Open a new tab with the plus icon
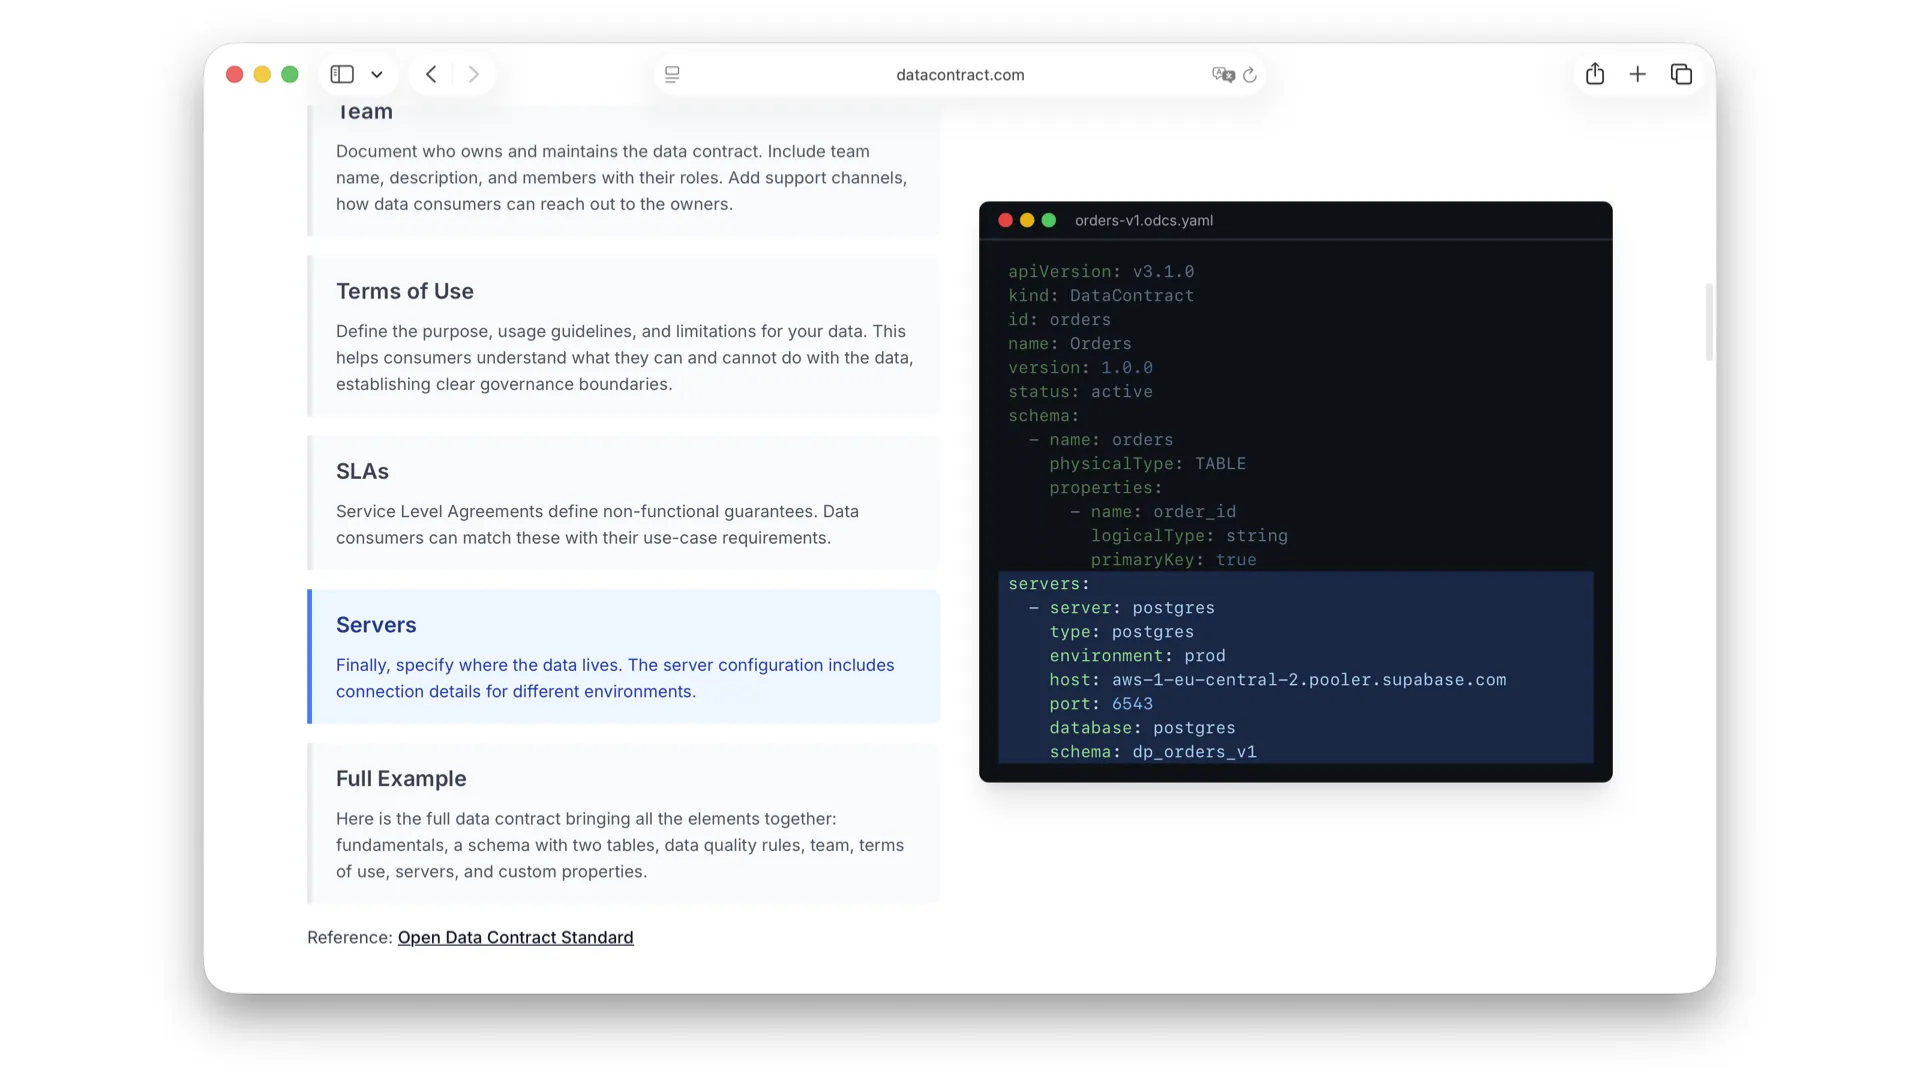 [1638, 74]
